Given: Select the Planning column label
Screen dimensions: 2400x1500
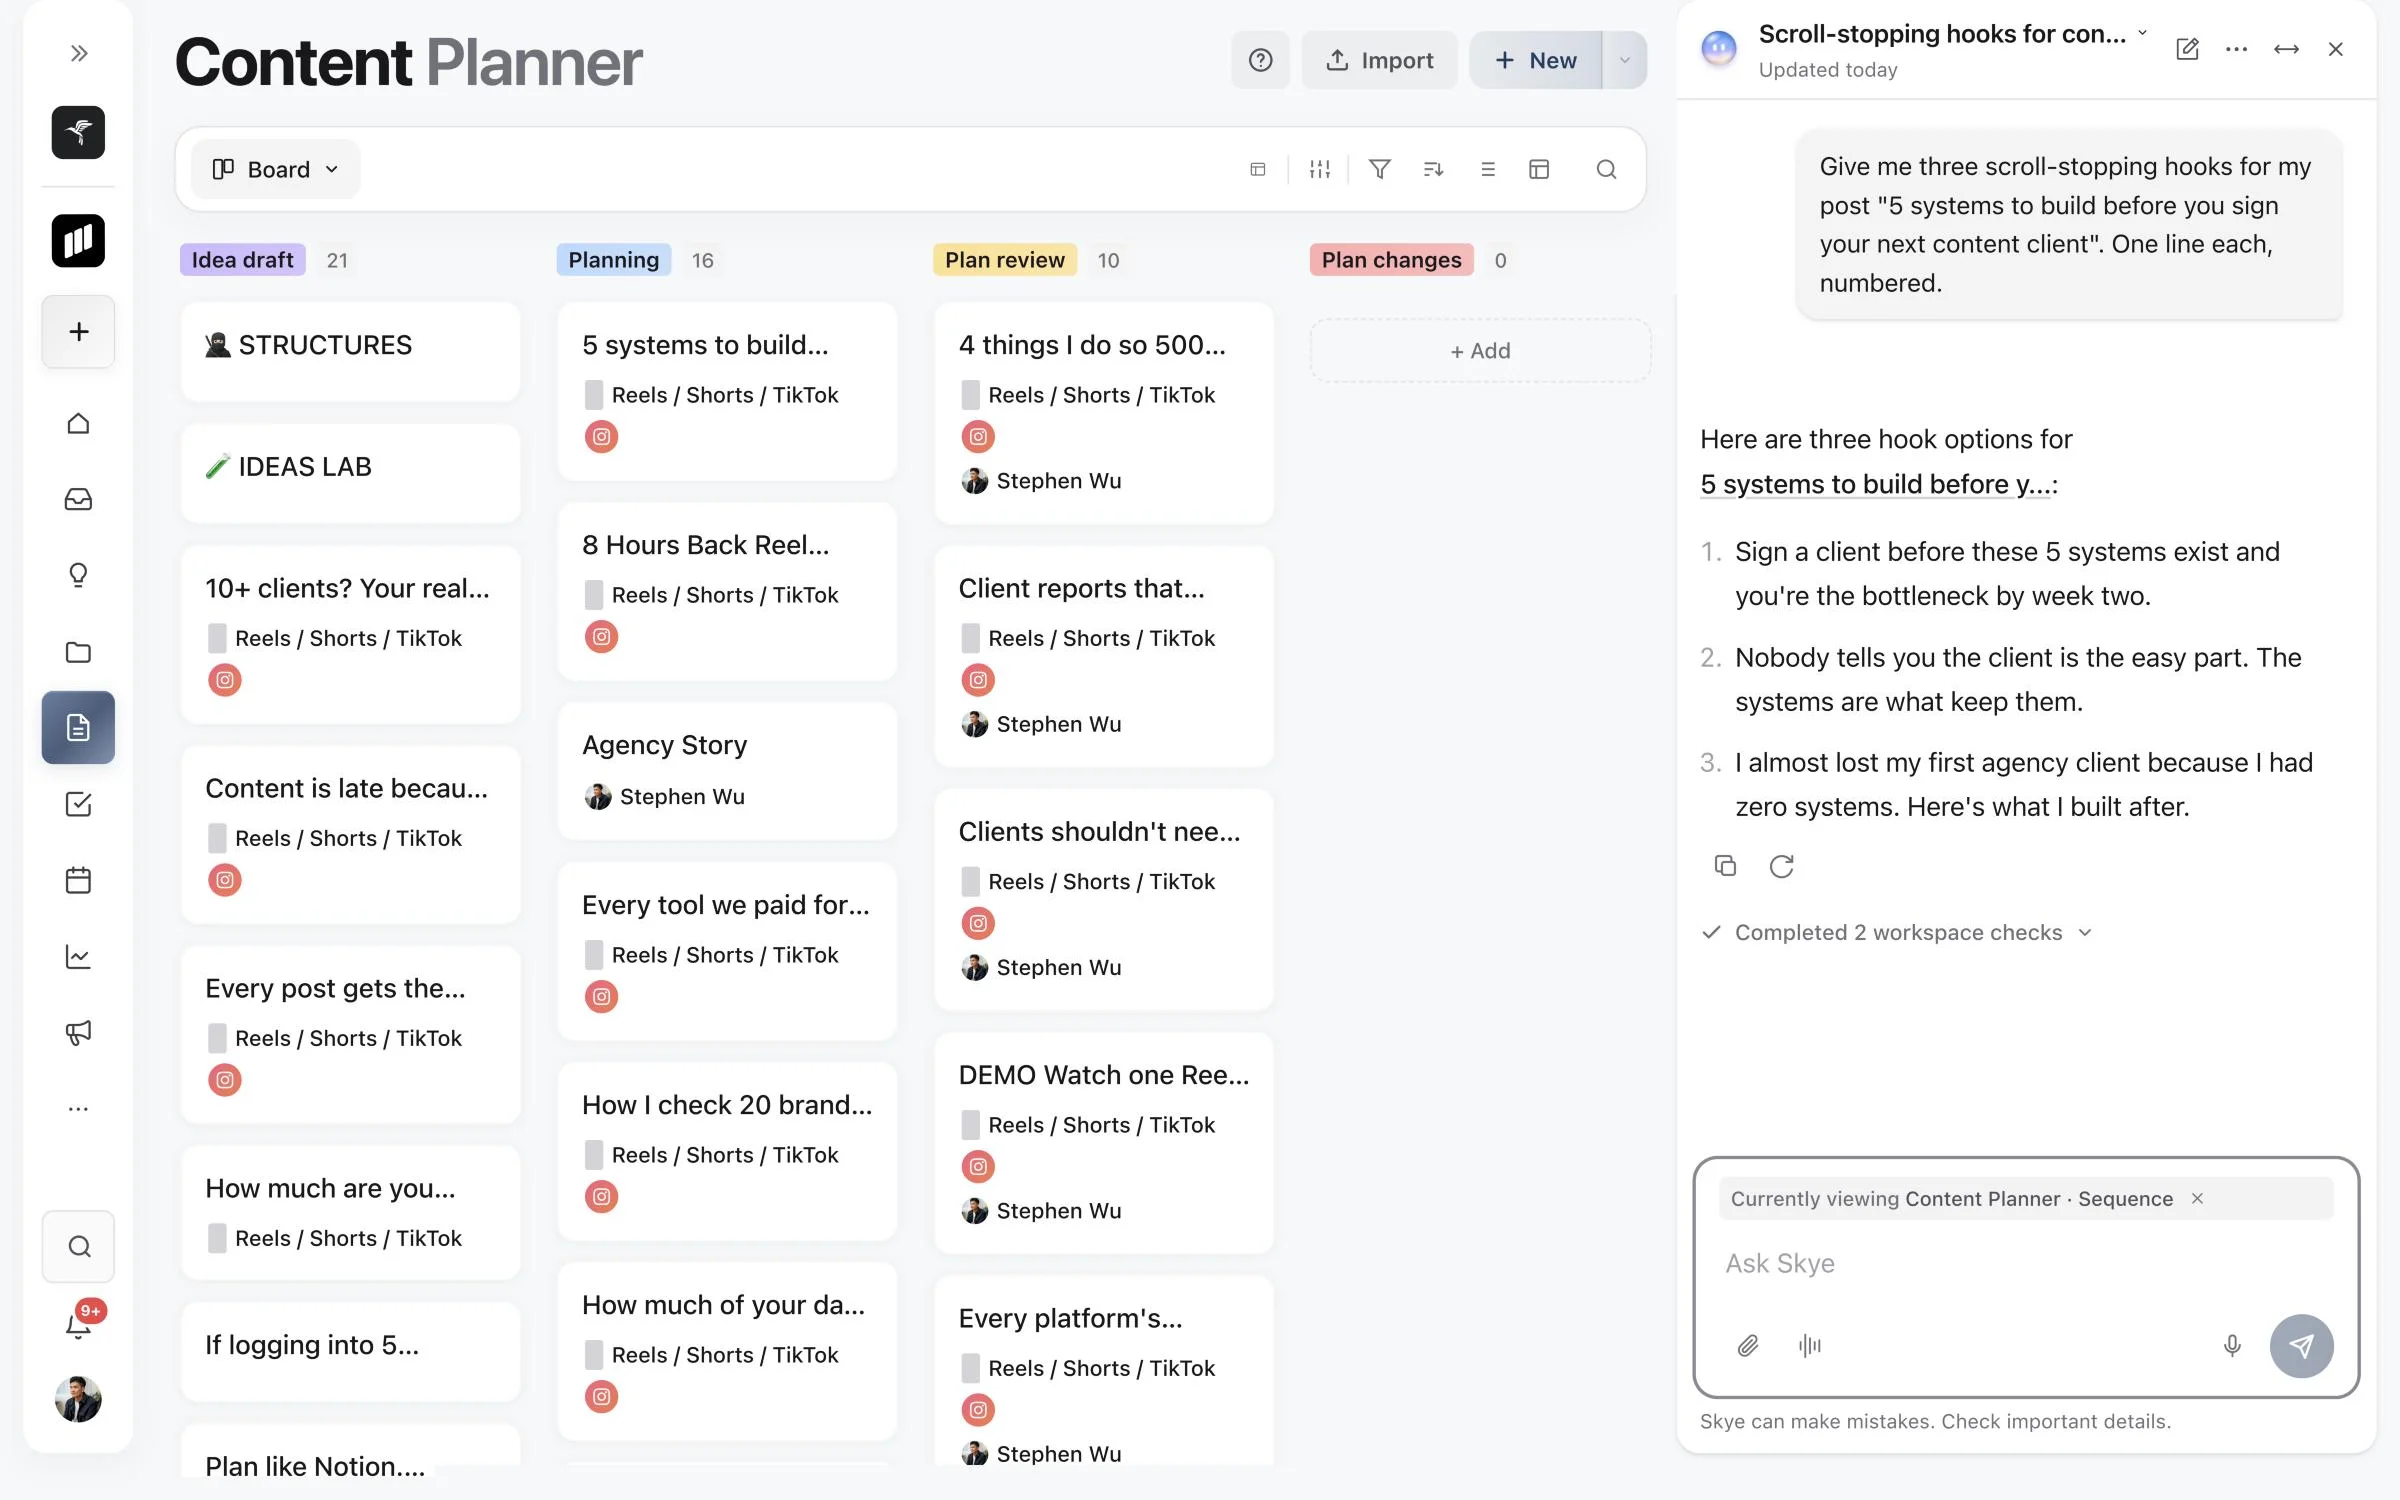Looking at the screenshot, I should click(614, 260).
